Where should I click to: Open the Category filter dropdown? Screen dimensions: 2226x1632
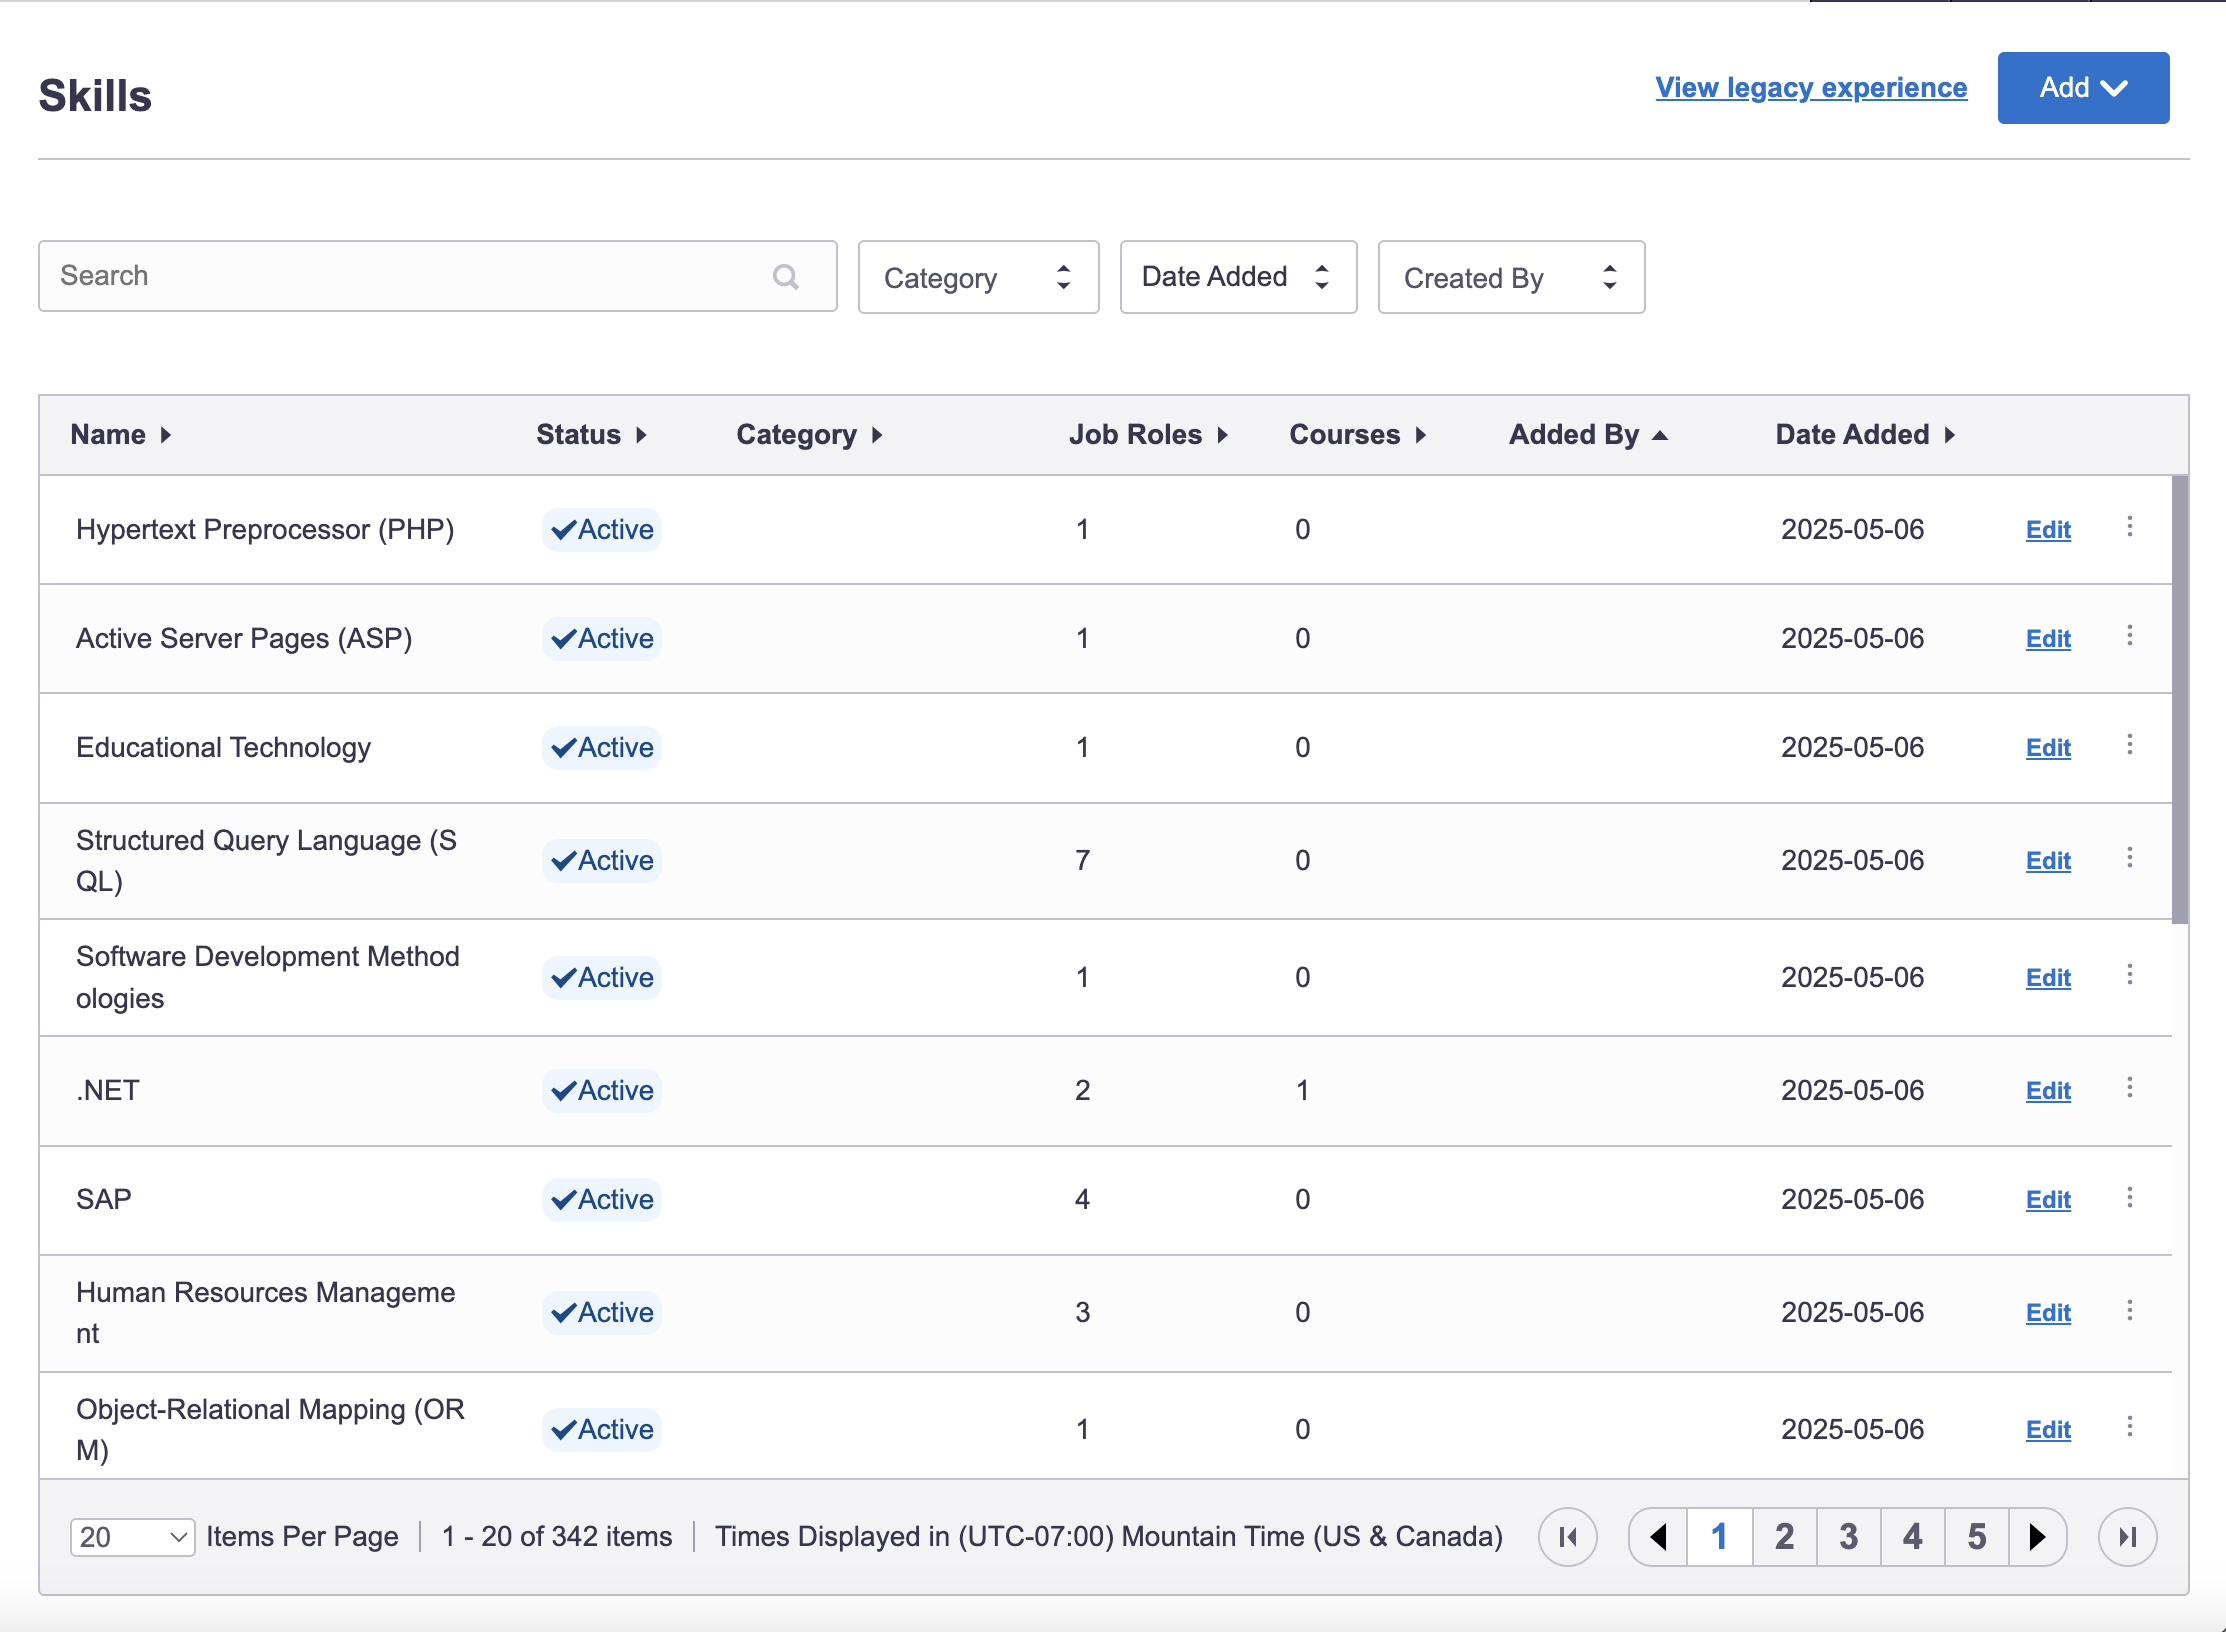click(x=979, y=277)
